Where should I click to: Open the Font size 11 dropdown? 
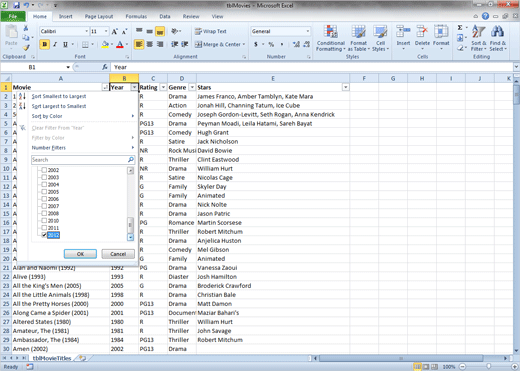(106, 31)
